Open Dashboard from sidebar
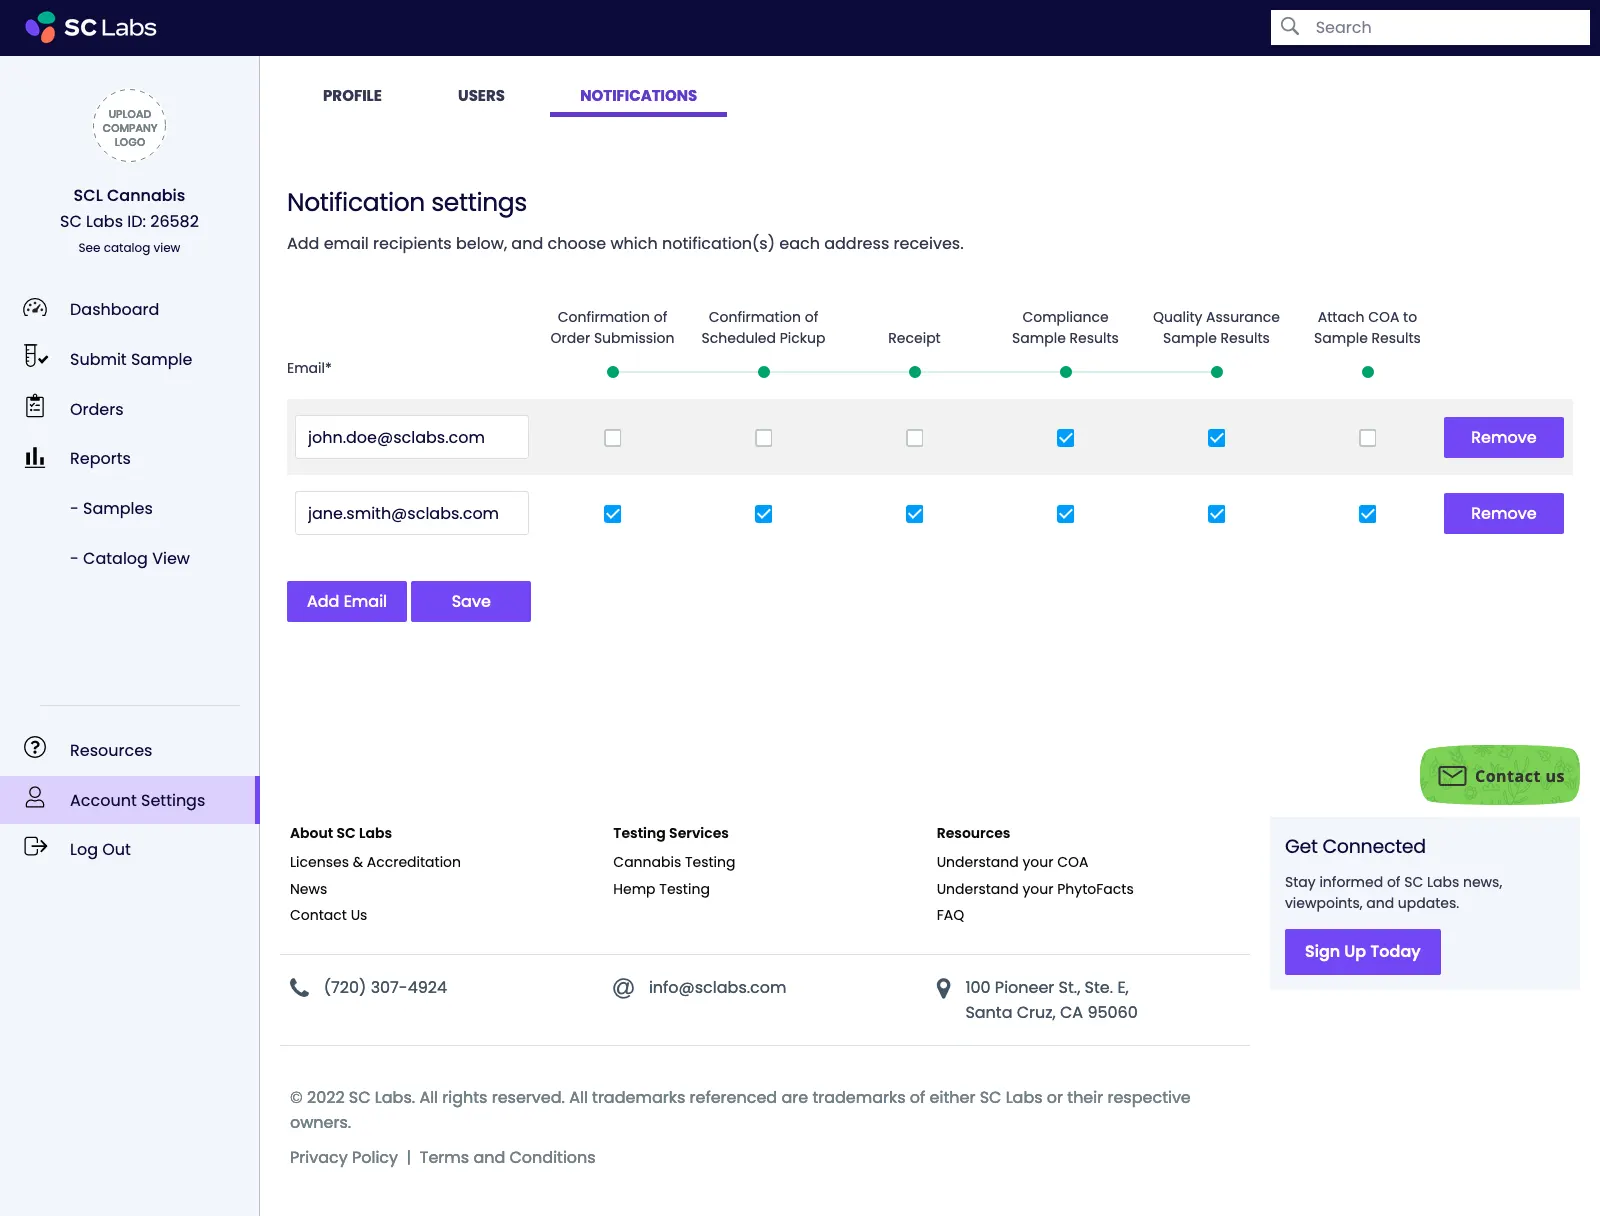This screenshot has width=1600, height=1216. (114, 309)
